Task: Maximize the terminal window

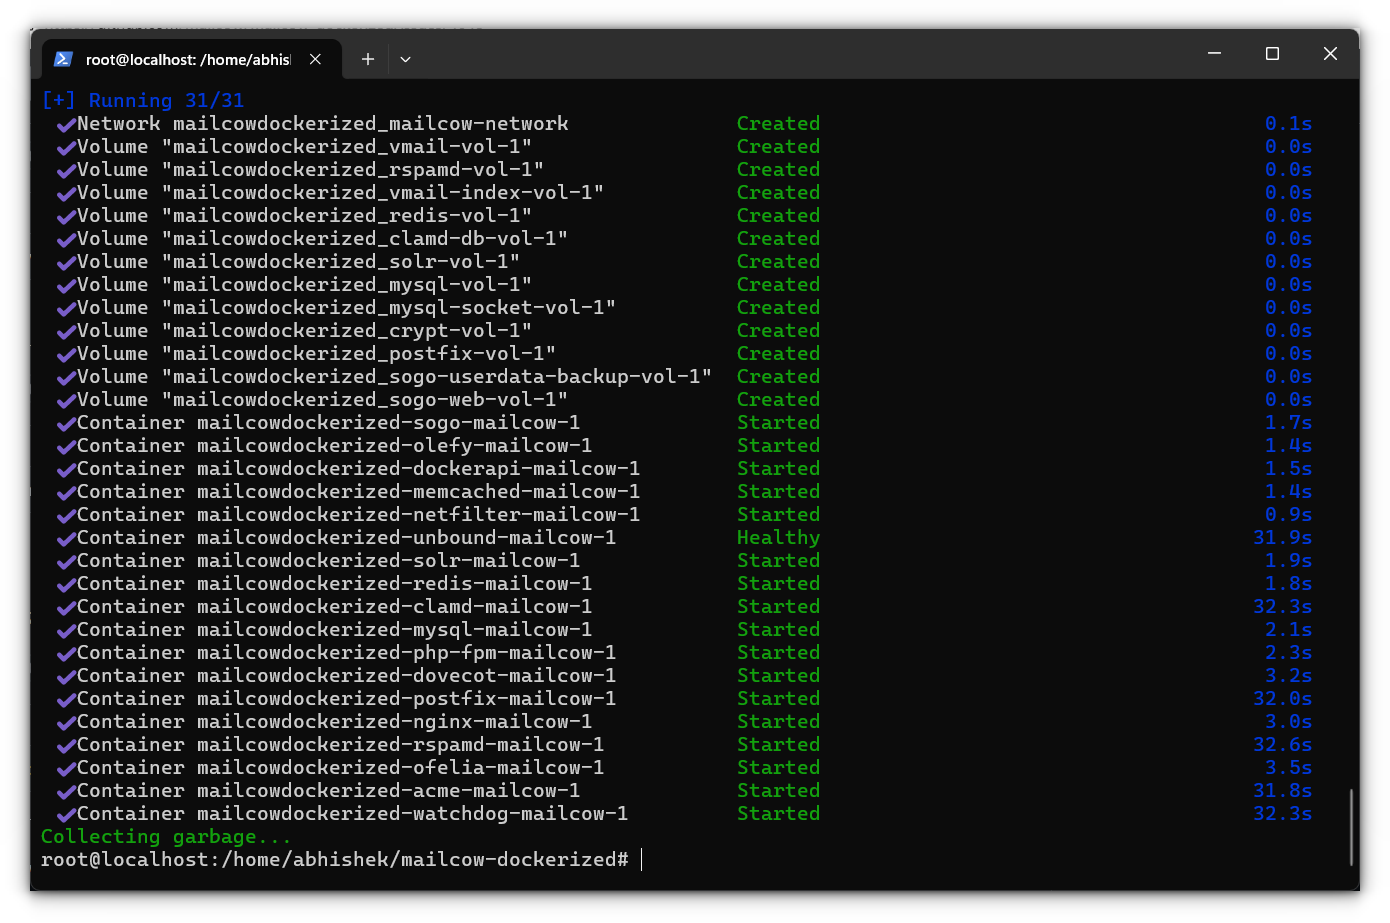Action: click(1271, 53)
